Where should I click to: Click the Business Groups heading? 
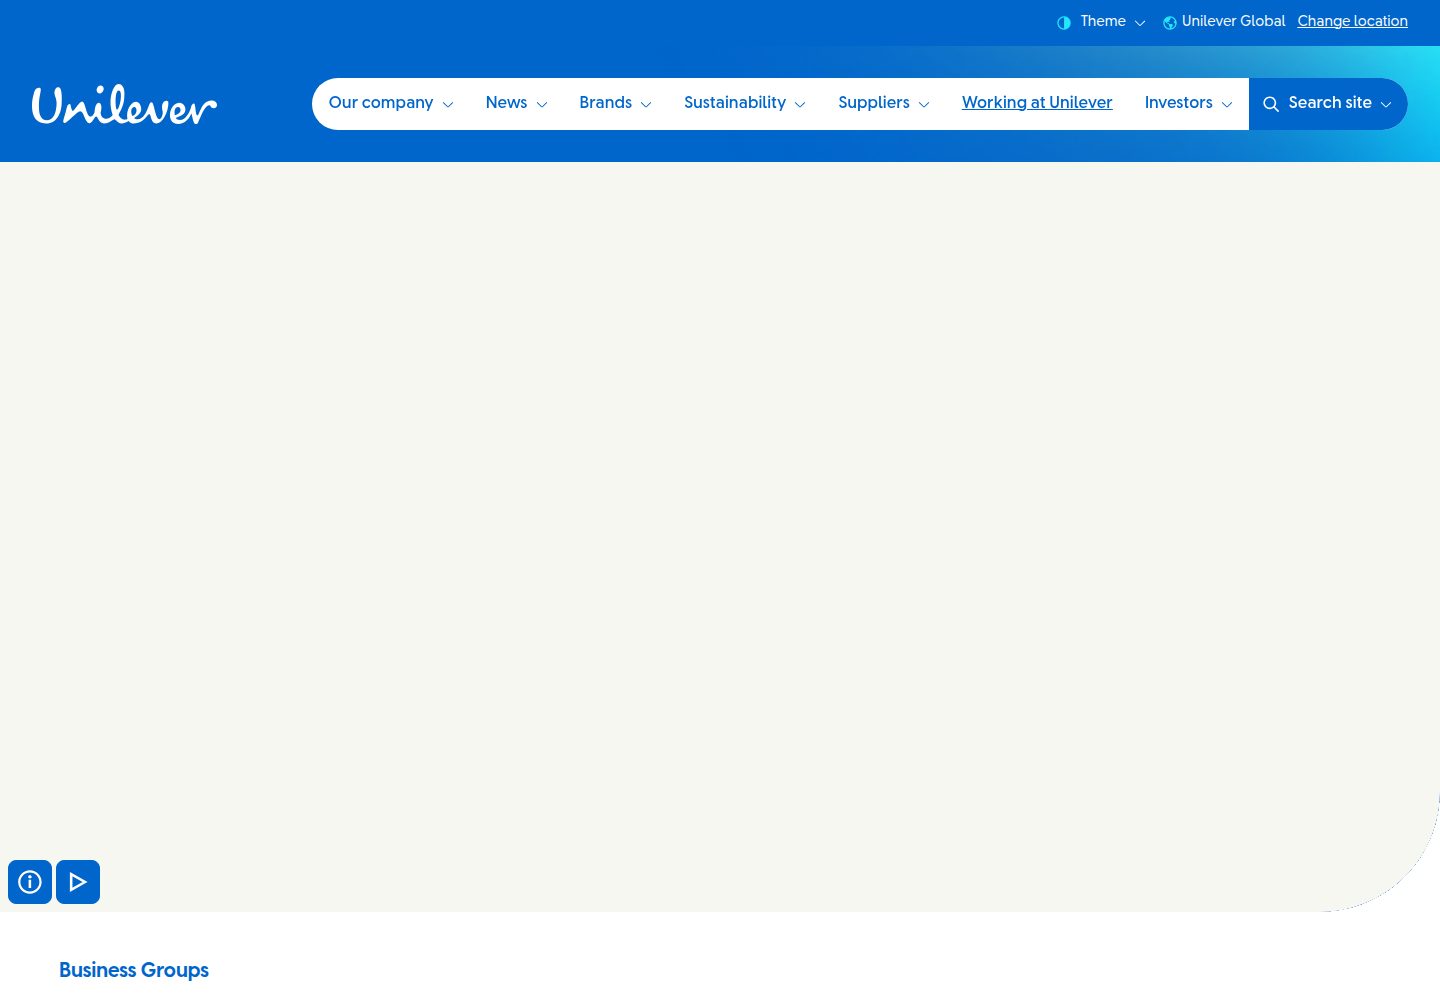(134, 970)
